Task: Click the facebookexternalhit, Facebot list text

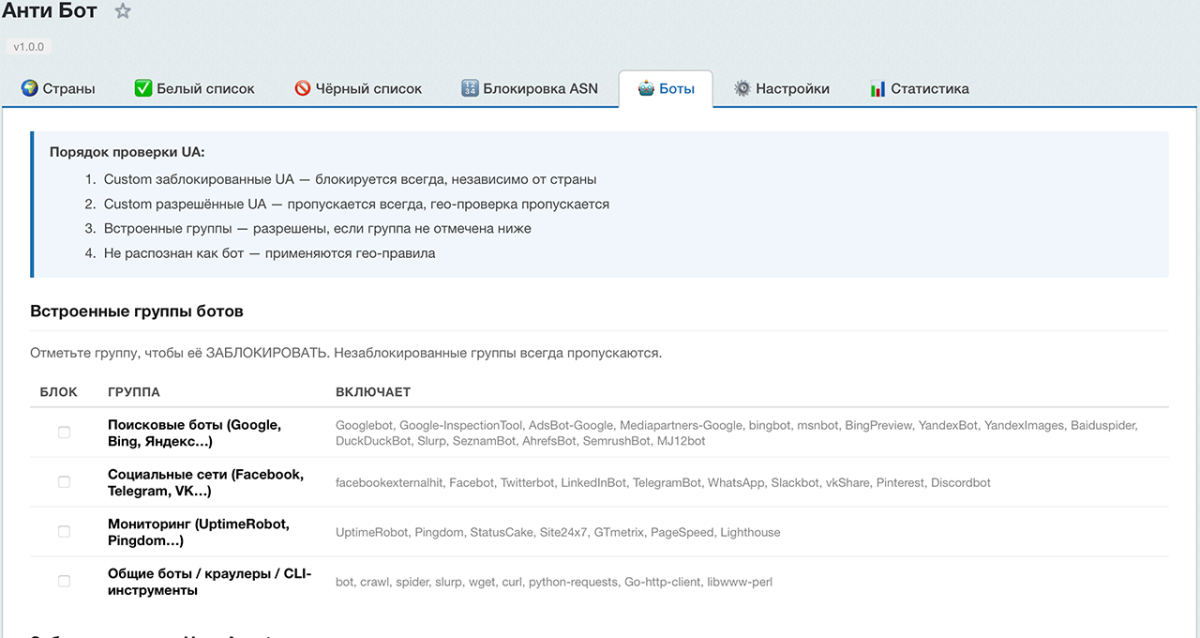Action: (663, 483)
